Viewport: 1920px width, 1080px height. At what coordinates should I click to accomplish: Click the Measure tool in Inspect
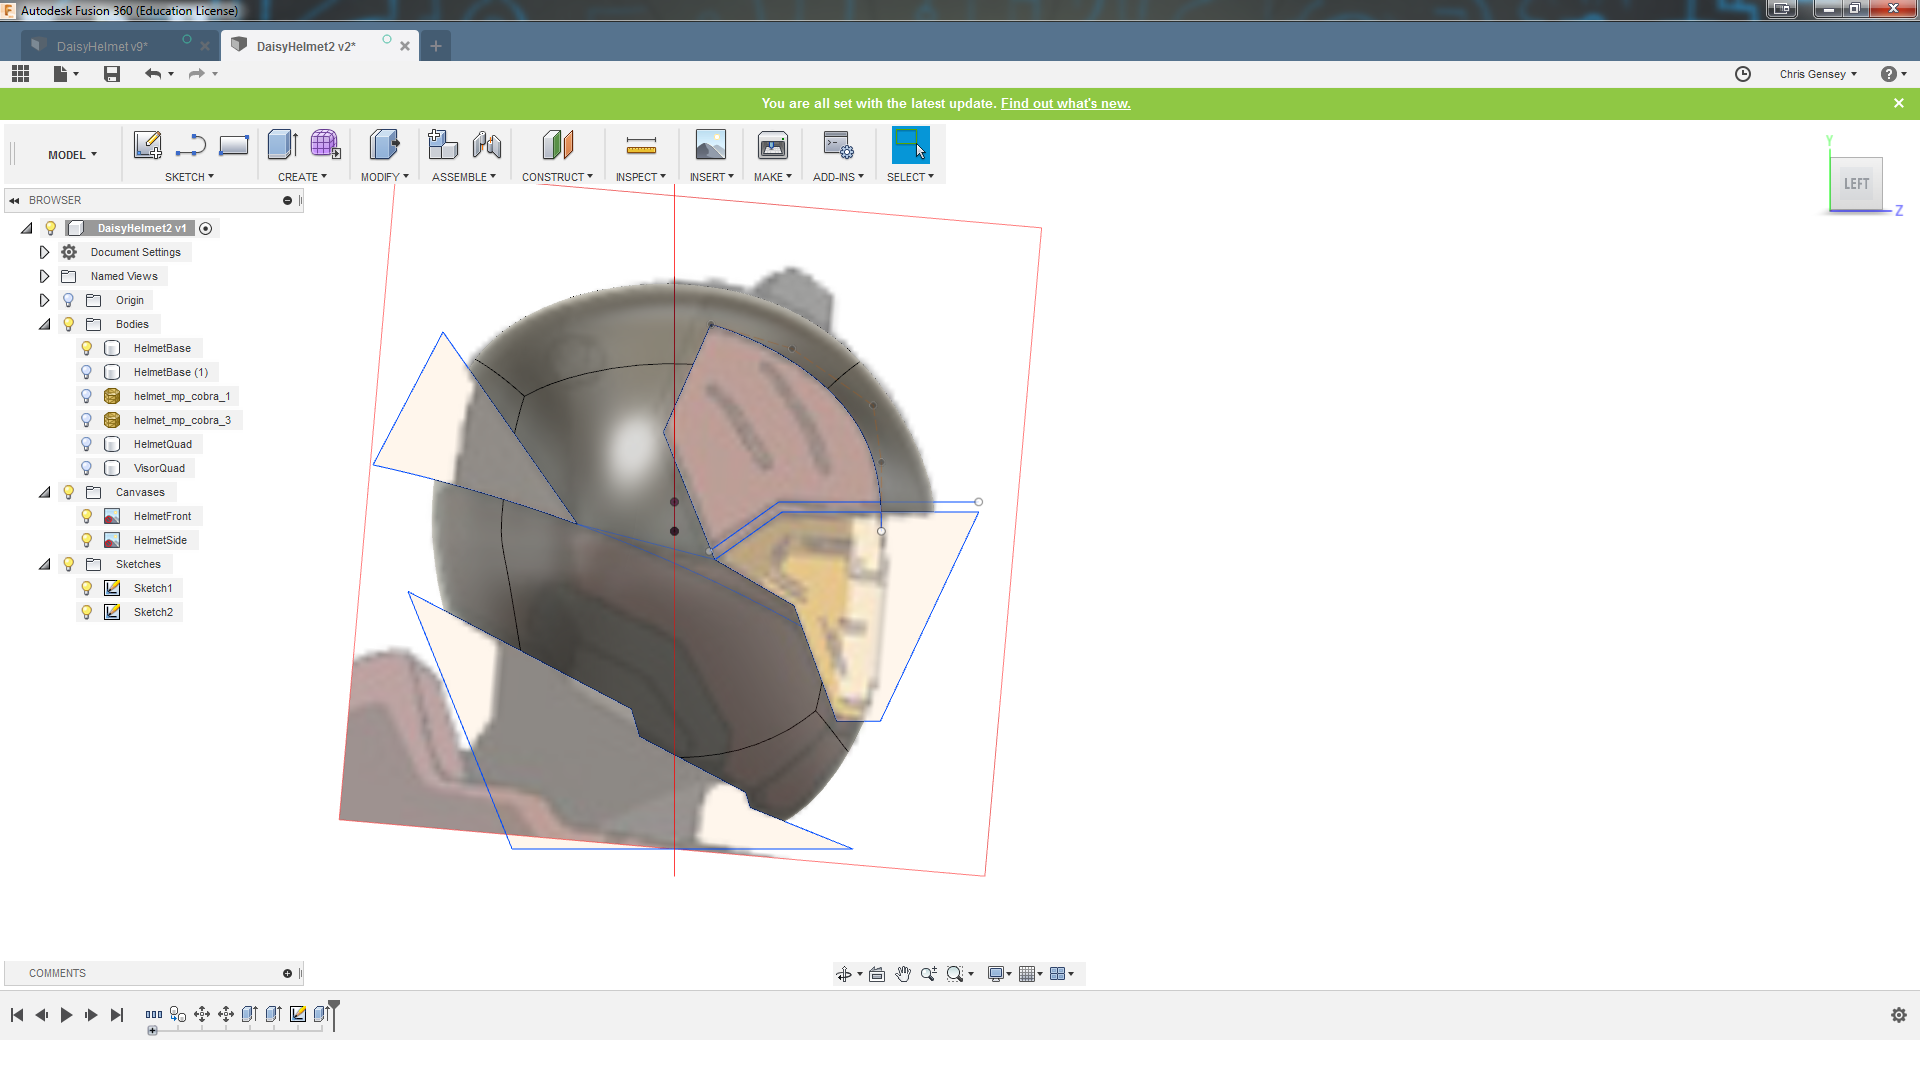click(x=641, y=146)
